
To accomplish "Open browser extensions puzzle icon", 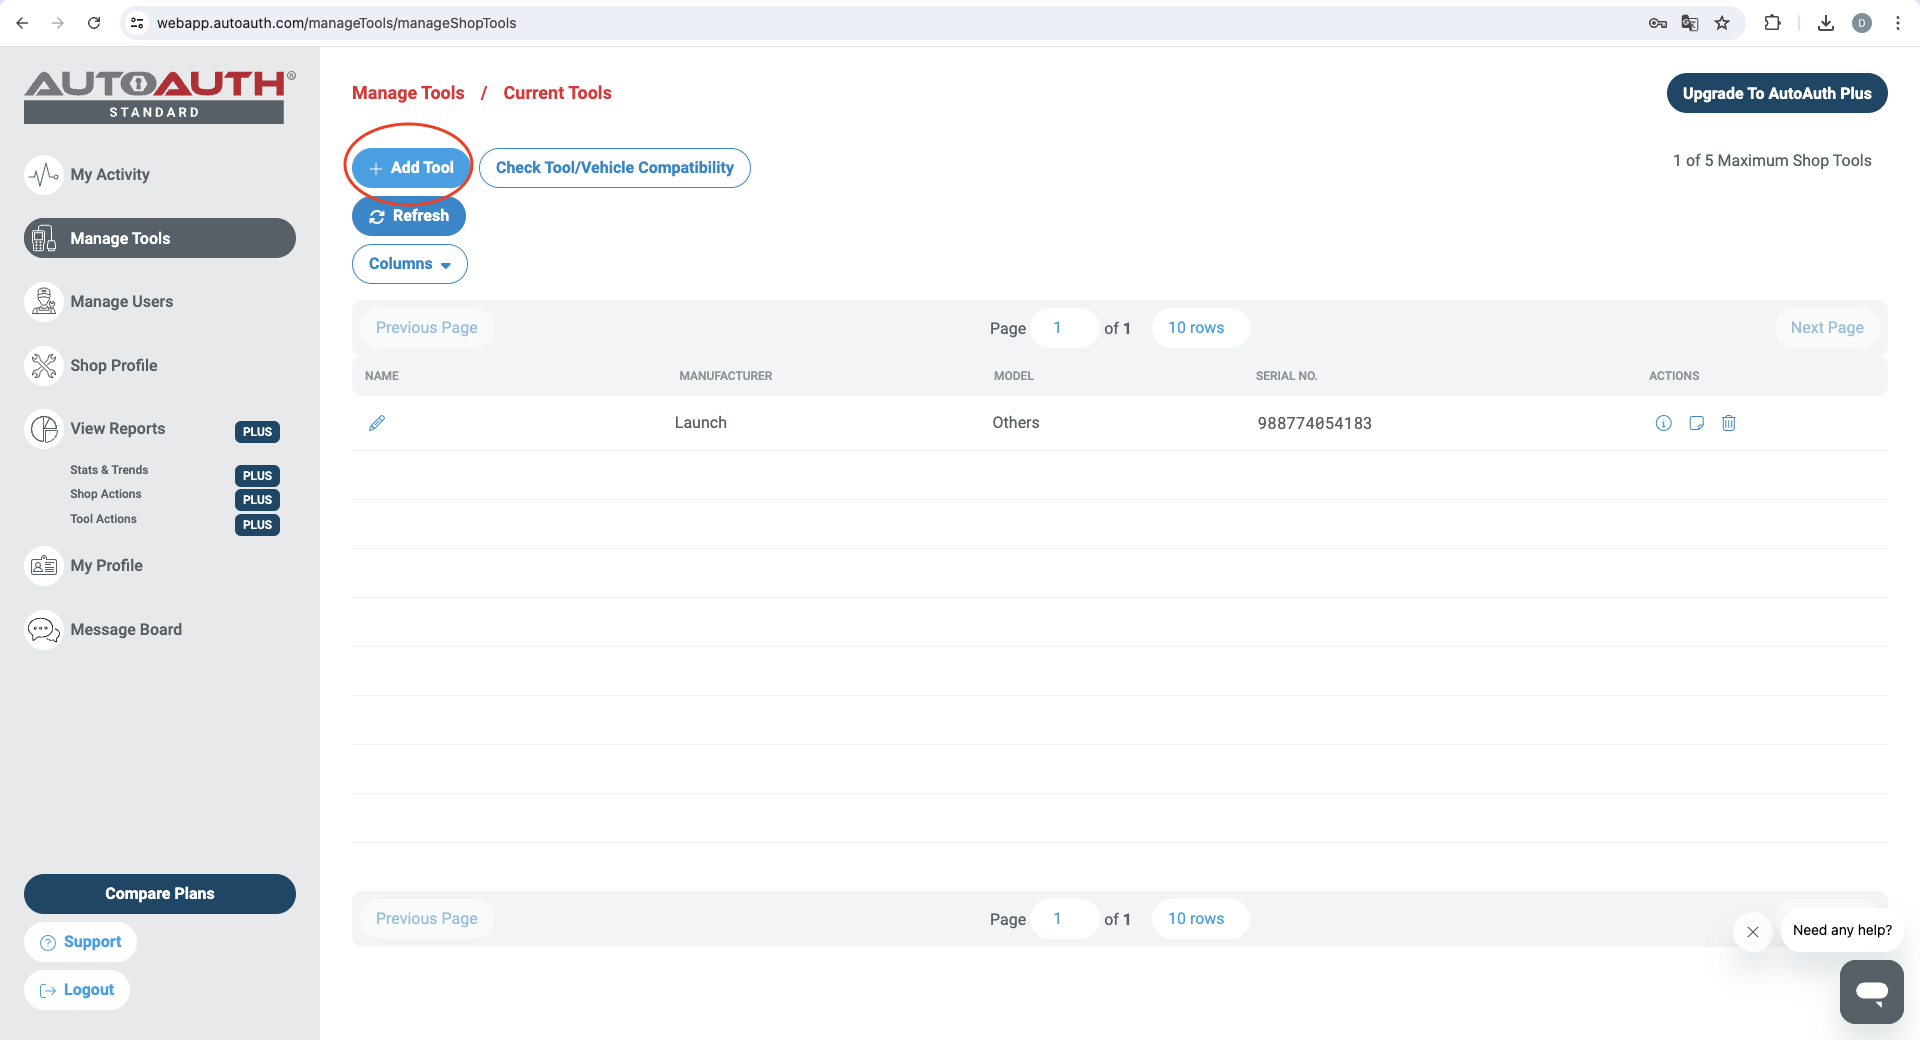I will click(x=1772, y=23).
